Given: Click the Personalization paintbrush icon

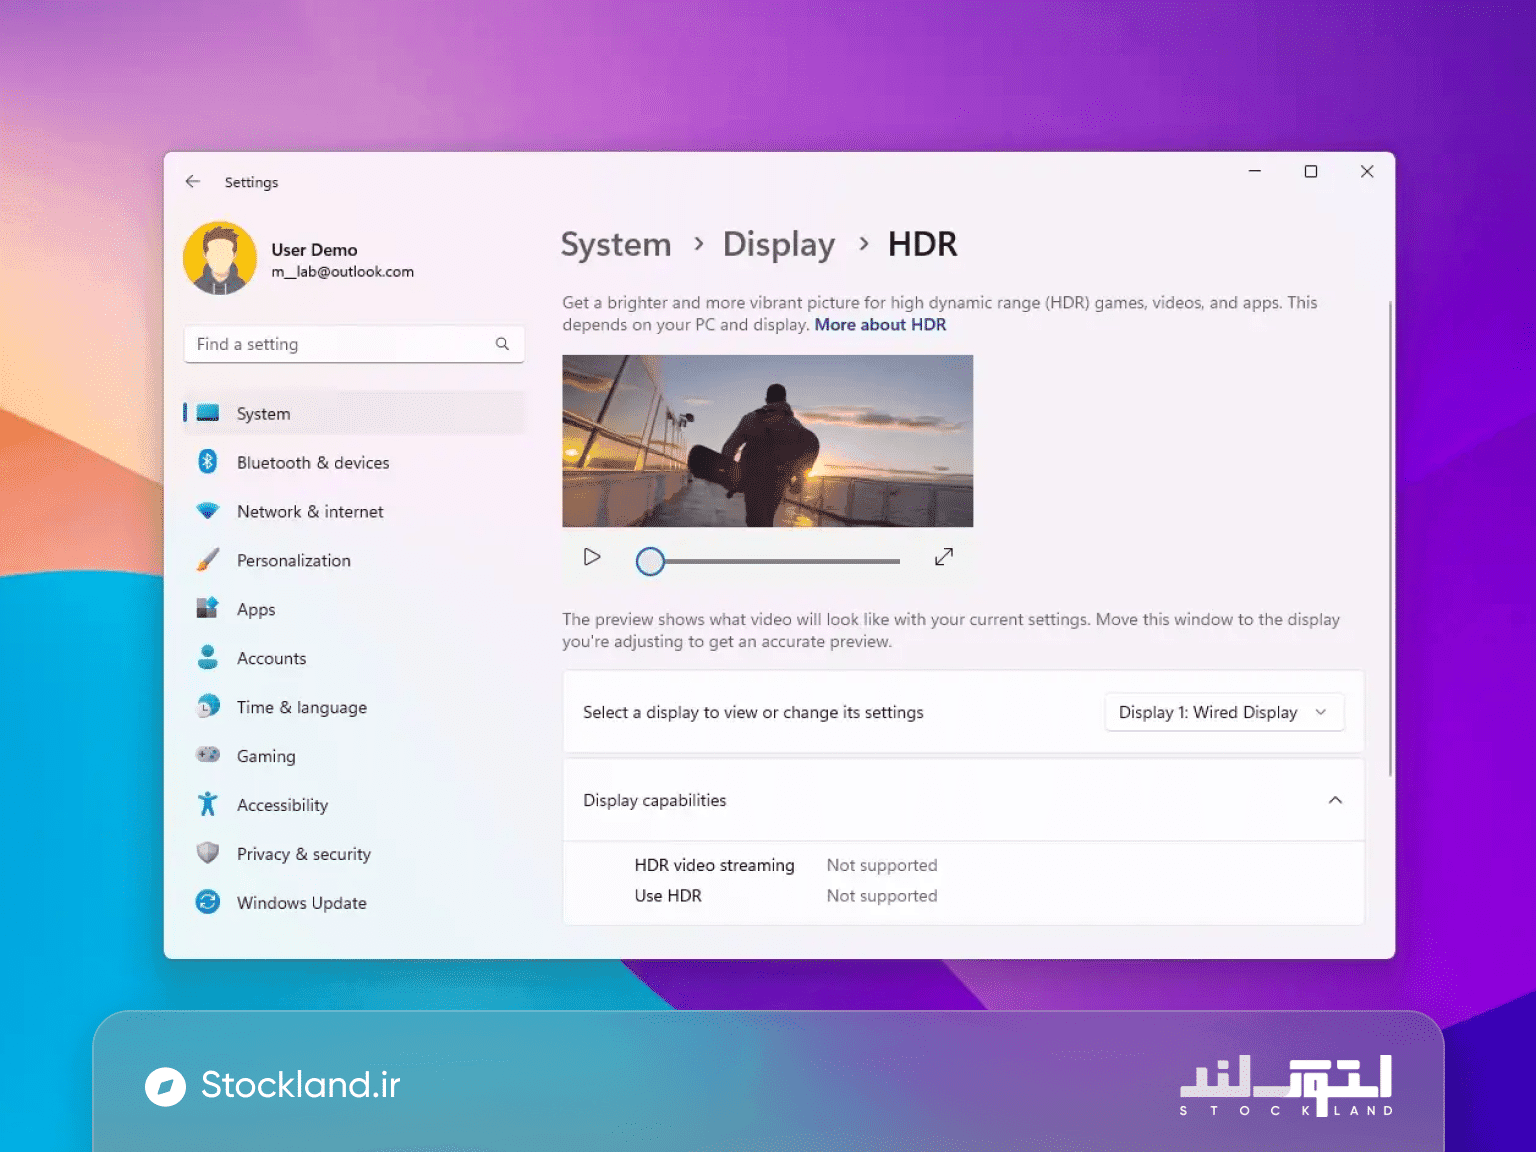Looking at the screenshot, I should click(208, 560).
